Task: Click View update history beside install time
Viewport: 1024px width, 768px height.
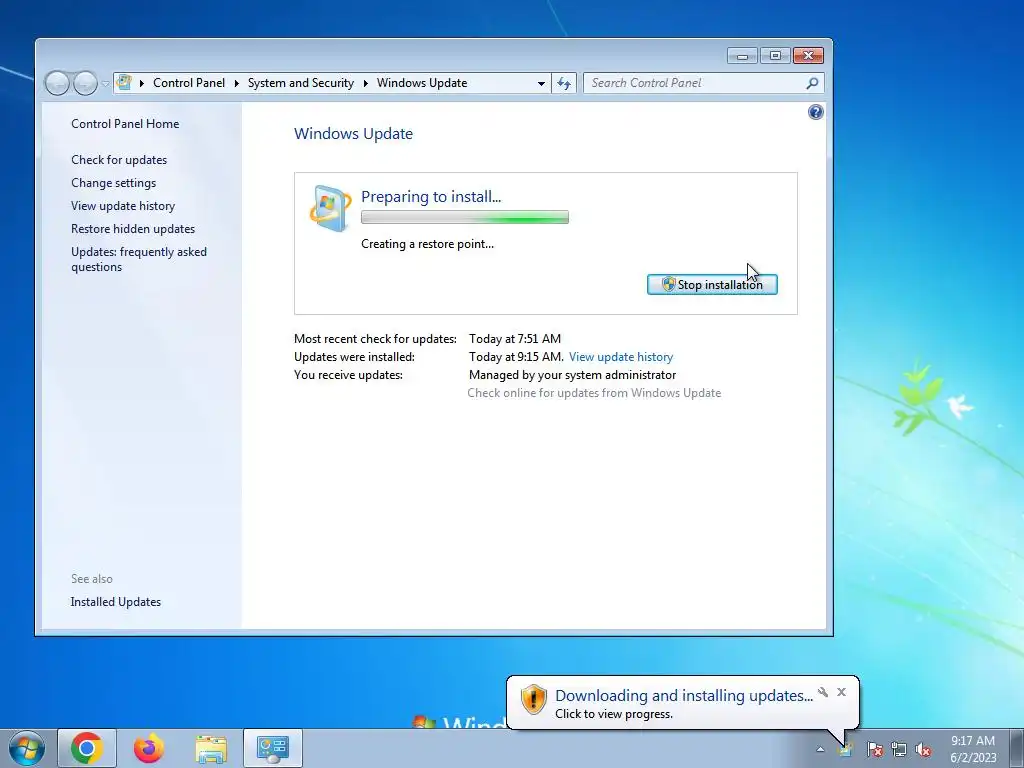Action: (620, 357)
